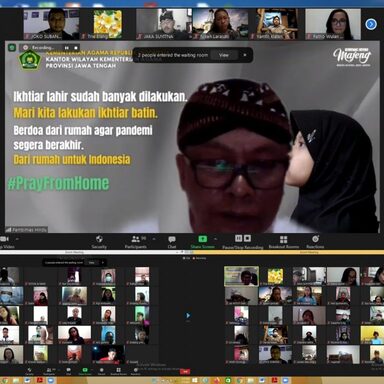This screenshot has height=384, width=384.
Task: Open the Chat panel
Action: [x=172, y=242]
